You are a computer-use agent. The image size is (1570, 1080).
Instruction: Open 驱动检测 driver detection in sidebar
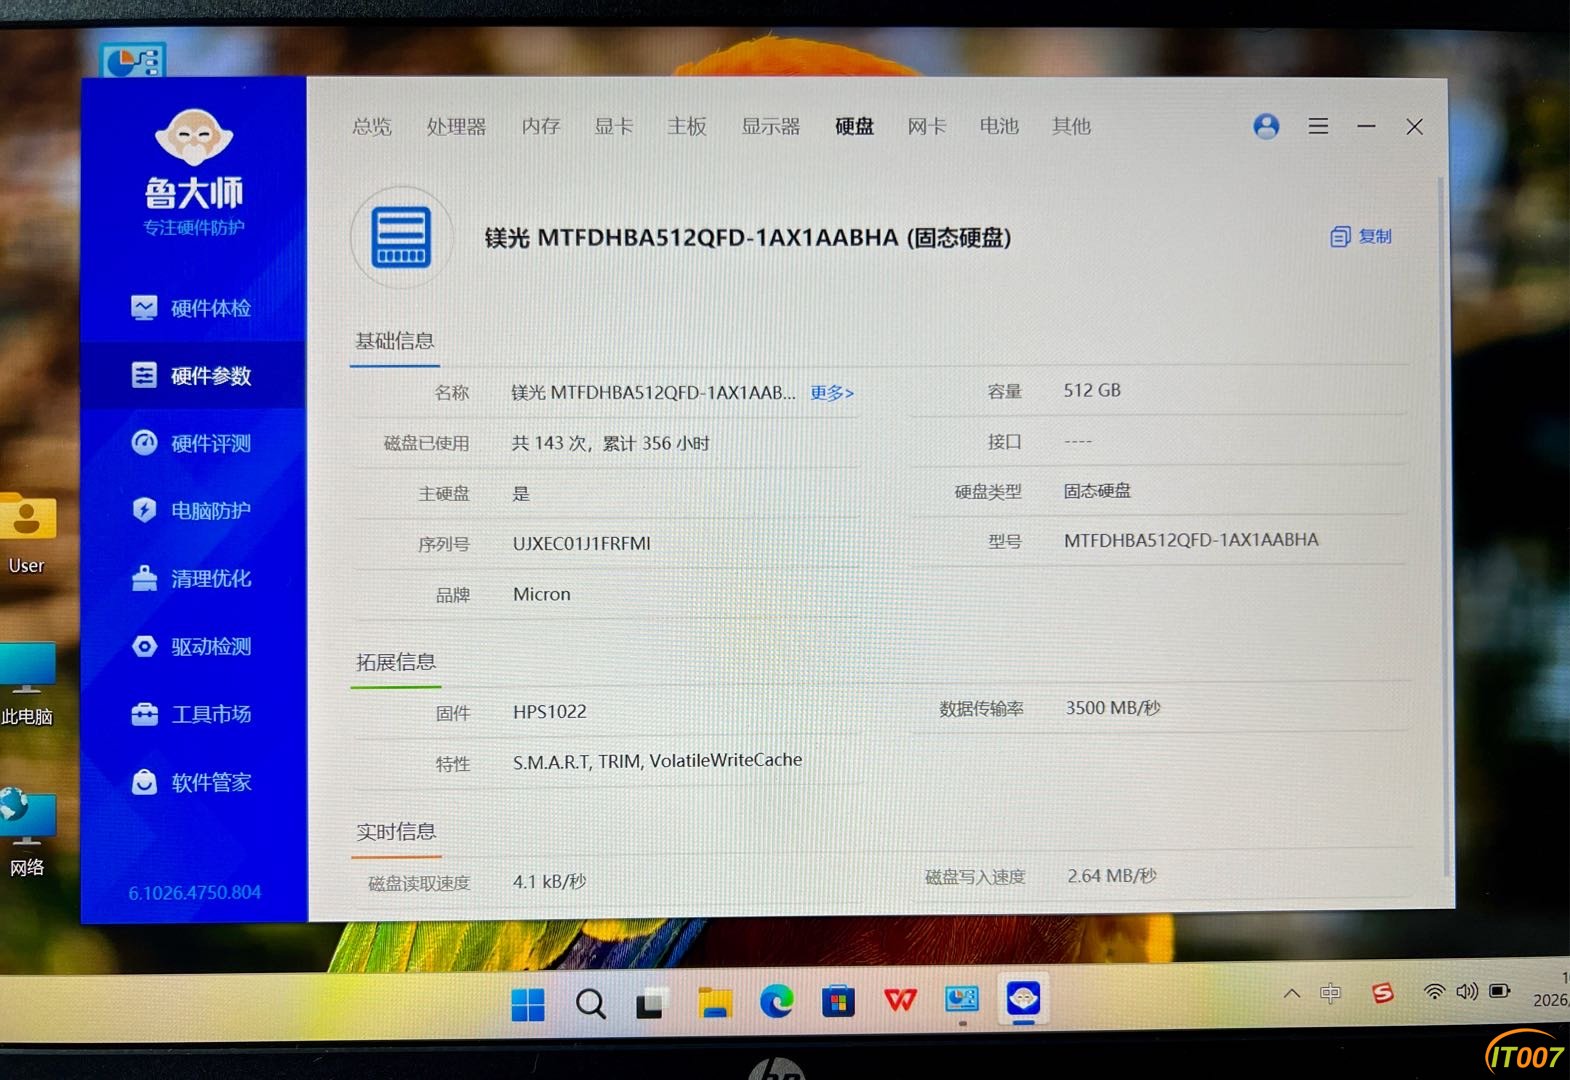pyautogui.click(x=192, y=647)
